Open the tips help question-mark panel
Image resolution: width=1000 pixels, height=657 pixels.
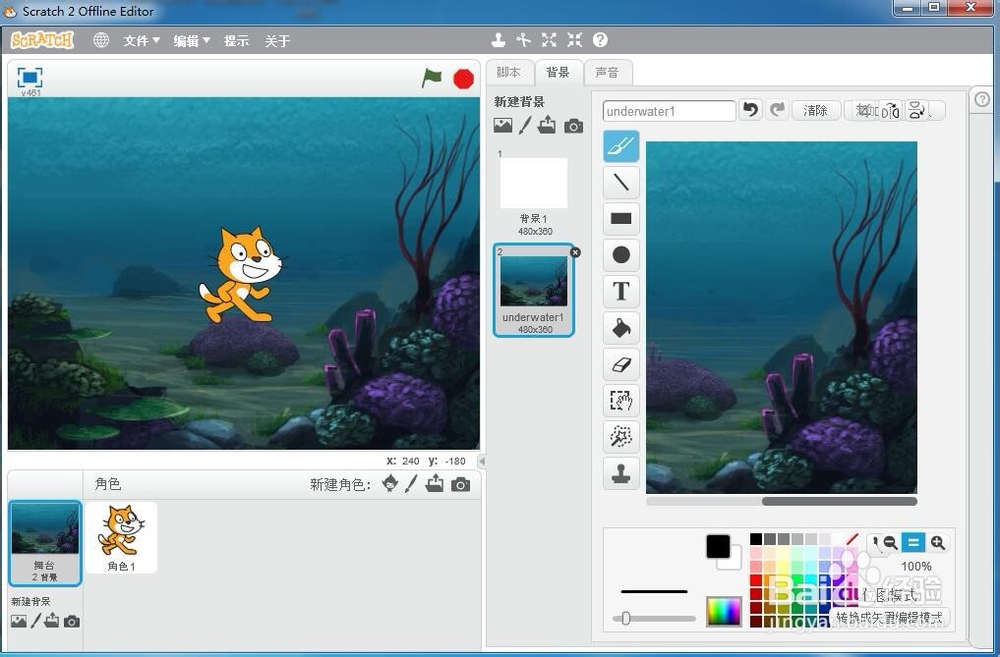click(982, 99)
